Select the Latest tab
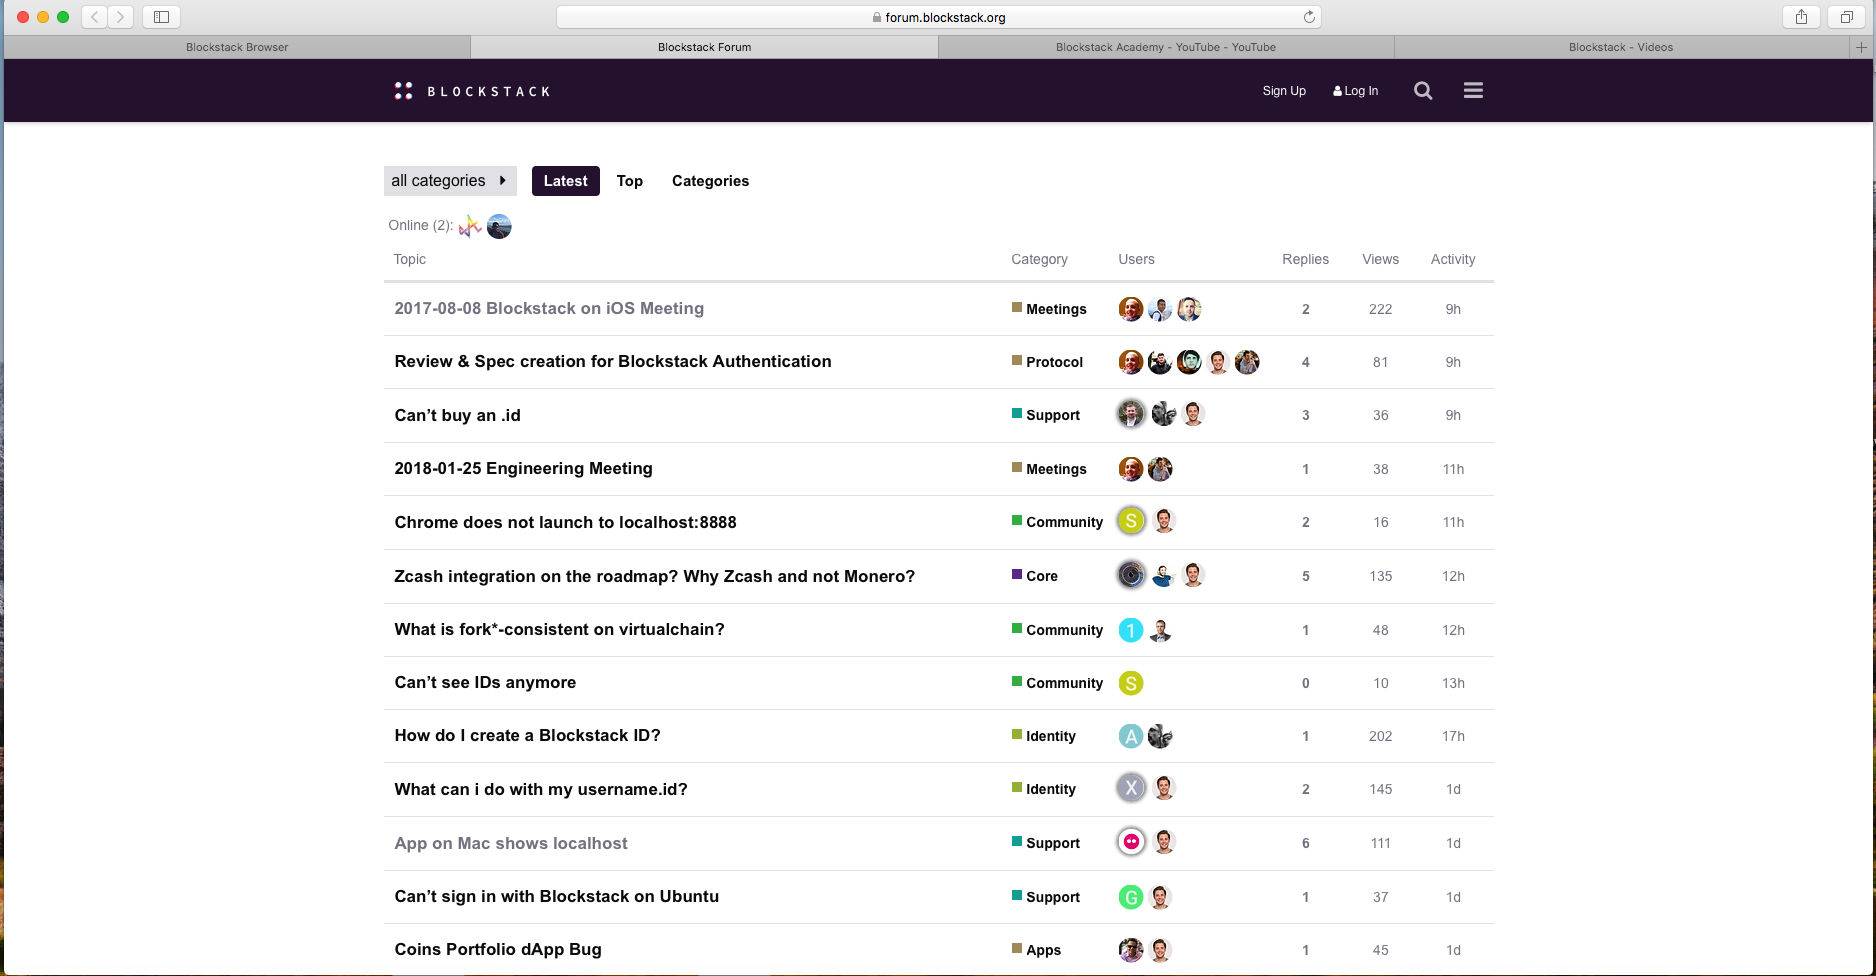Viewport: 1876px width, 976px height. click(566, 181)
